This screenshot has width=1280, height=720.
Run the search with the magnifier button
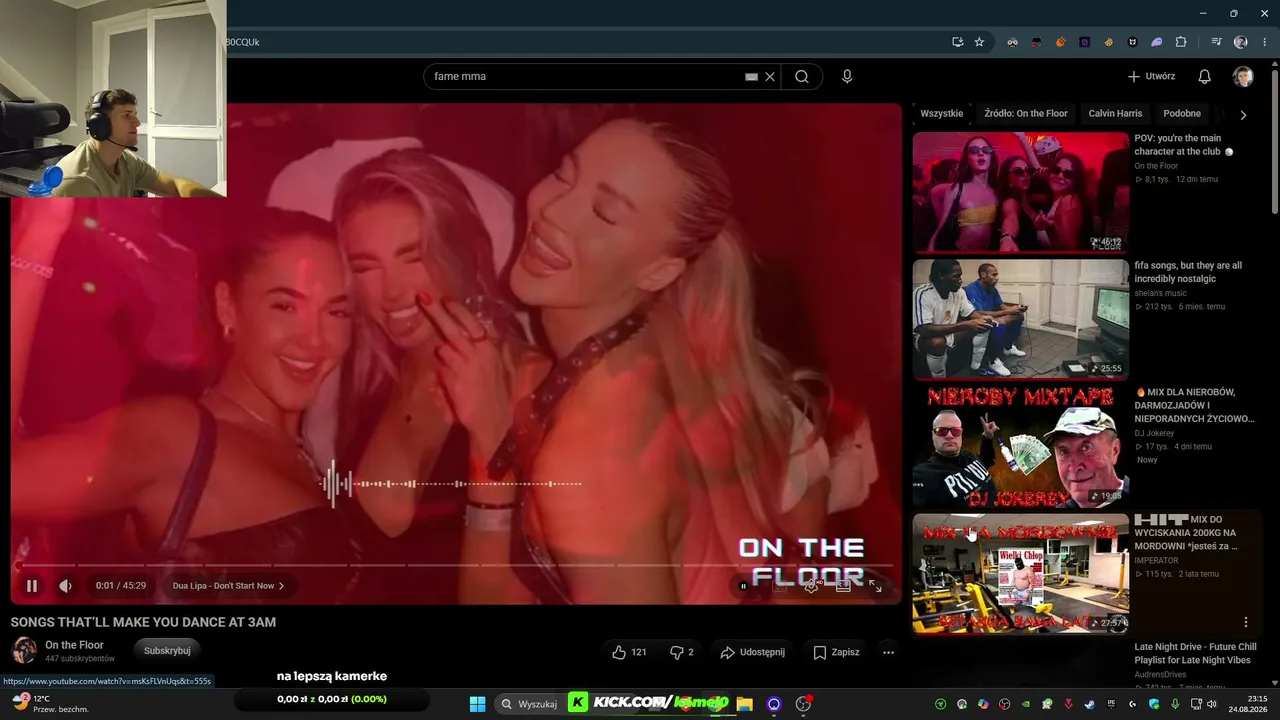[801, 76]
